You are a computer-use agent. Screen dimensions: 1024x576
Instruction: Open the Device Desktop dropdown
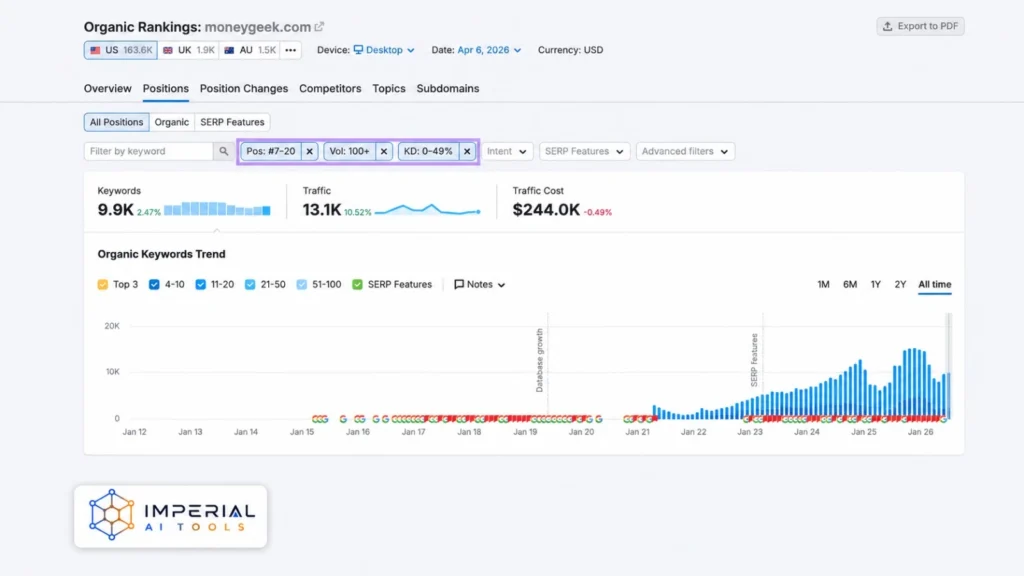pos(384,50)
